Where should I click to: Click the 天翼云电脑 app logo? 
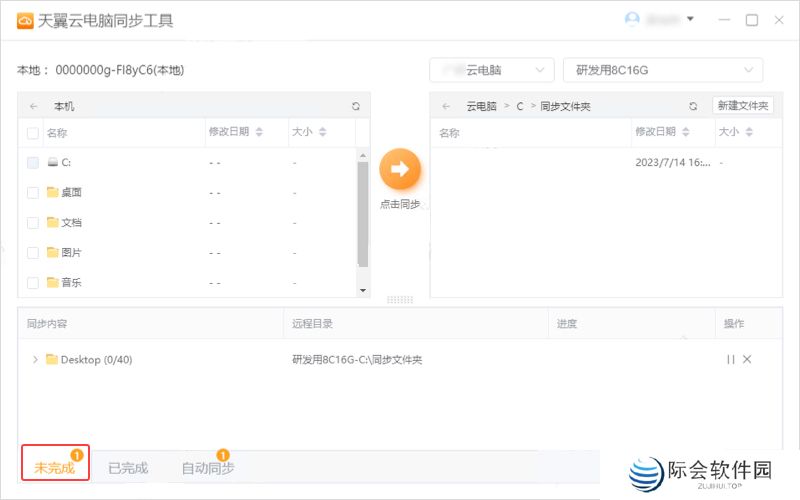tap(25, 21)
